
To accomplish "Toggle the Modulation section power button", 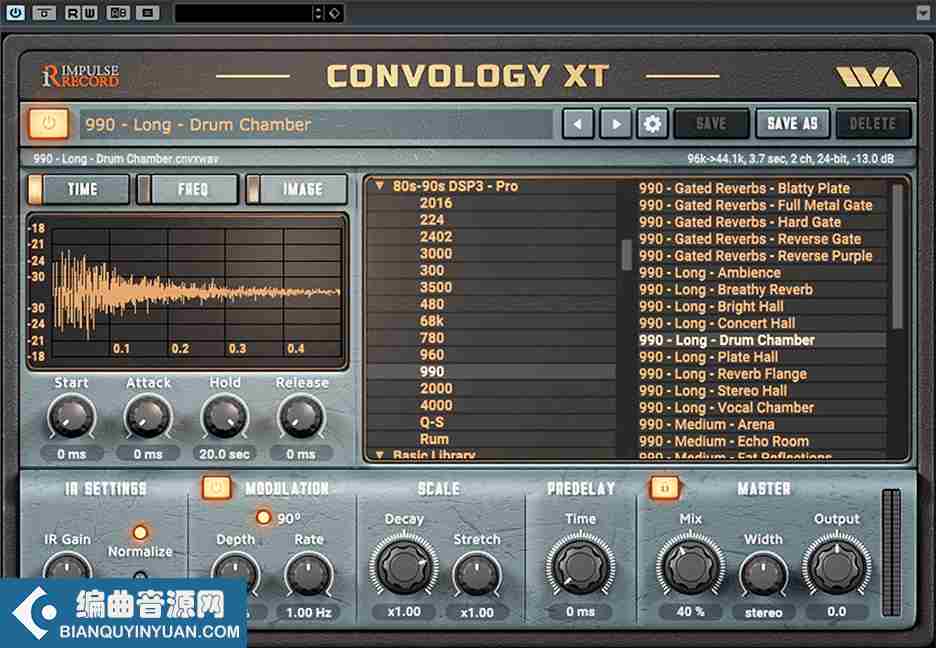I will click(x=217, y=487).
